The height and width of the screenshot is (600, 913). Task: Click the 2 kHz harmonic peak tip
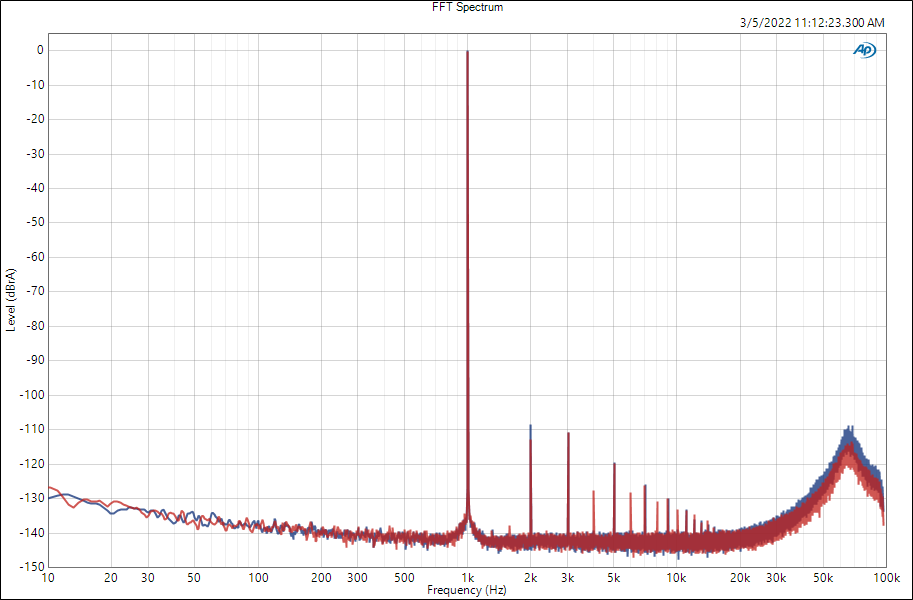530,426
